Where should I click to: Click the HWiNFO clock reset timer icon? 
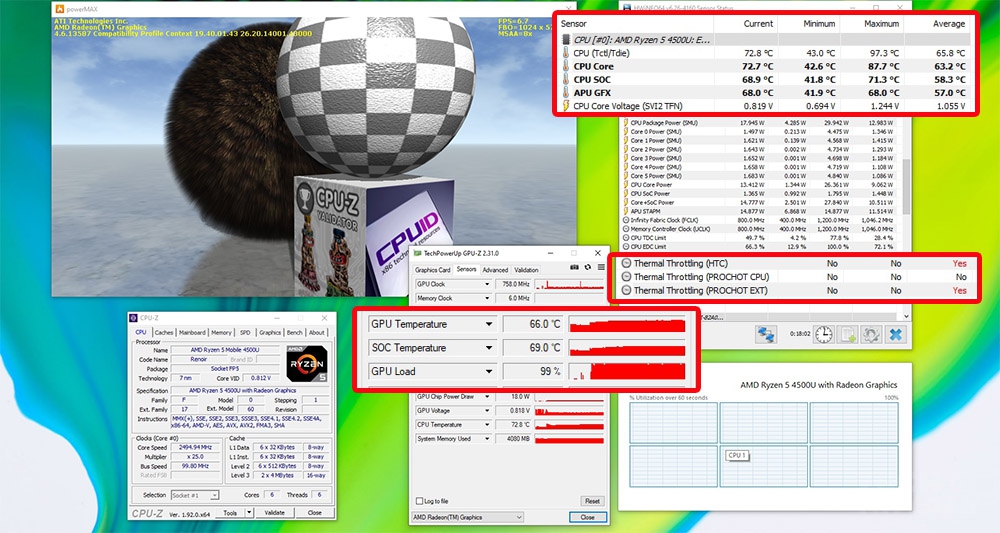click(824, 334)
